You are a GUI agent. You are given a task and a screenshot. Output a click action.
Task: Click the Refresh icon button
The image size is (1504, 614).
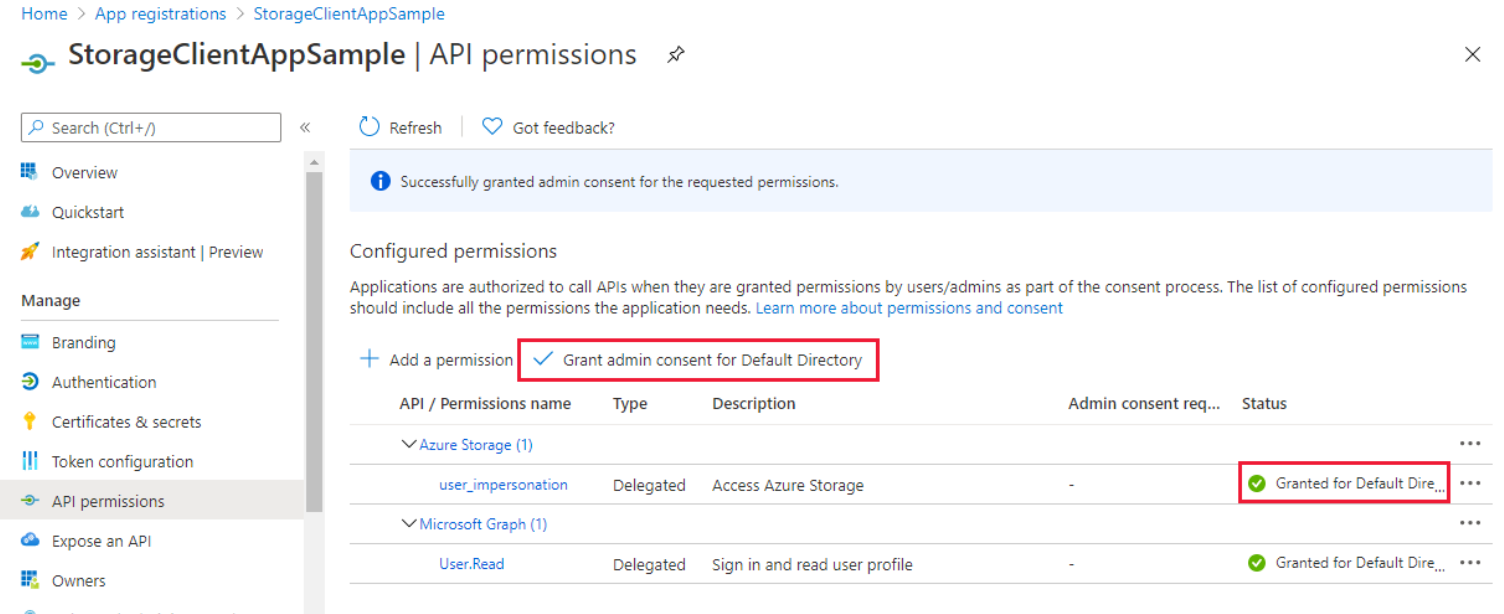point(370,127)
